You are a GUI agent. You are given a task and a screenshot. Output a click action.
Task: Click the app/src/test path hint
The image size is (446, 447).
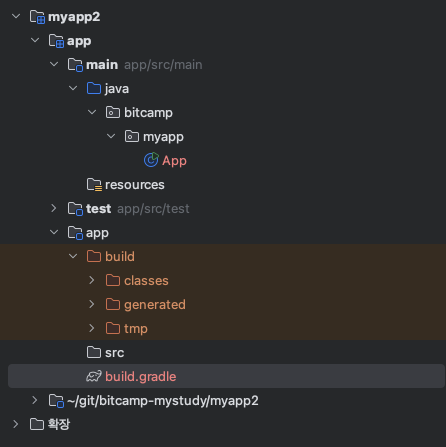coord(153,209)
